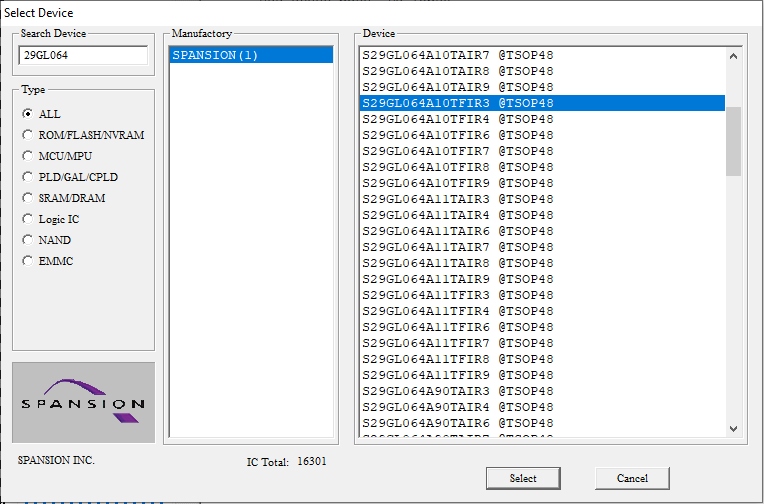Viewport: 764px width, 504px height.
Task: Select SRAM/DRAM type option
Action: pos(28,197)
